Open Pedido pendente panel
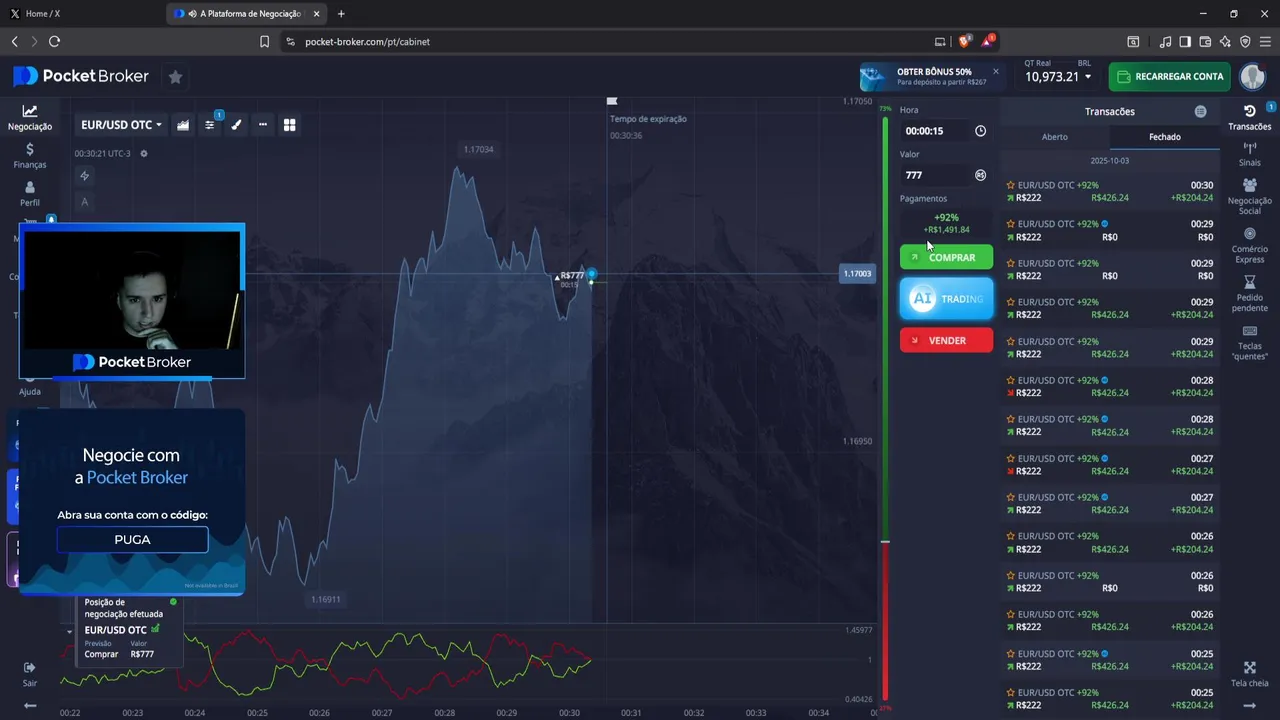1280x720 pixels. click(1249, 294)
